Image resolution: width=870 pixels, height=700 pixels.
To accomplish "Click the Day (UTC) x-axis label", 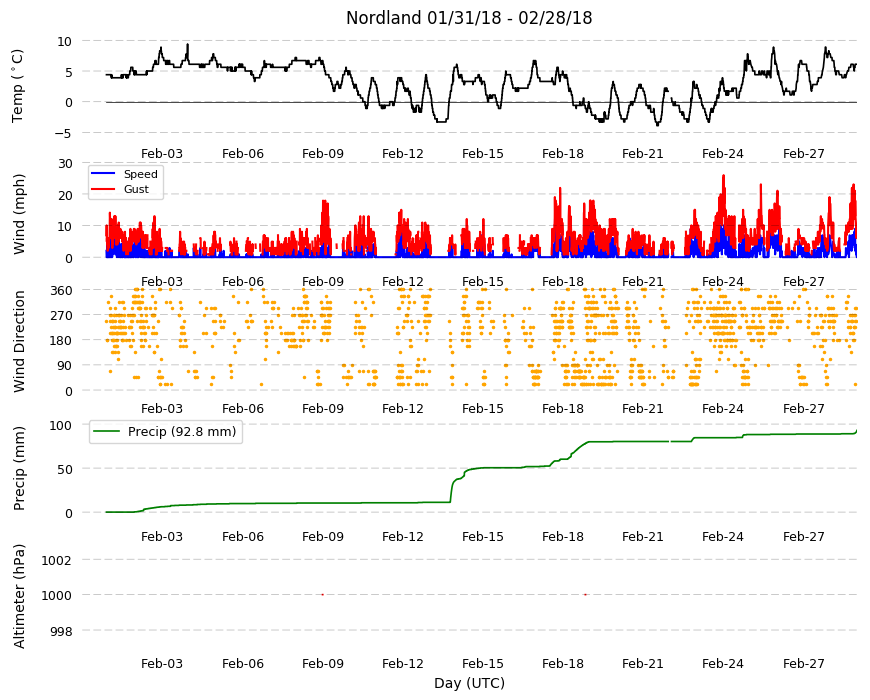I will pyautogui.click(x=469, y=683).
